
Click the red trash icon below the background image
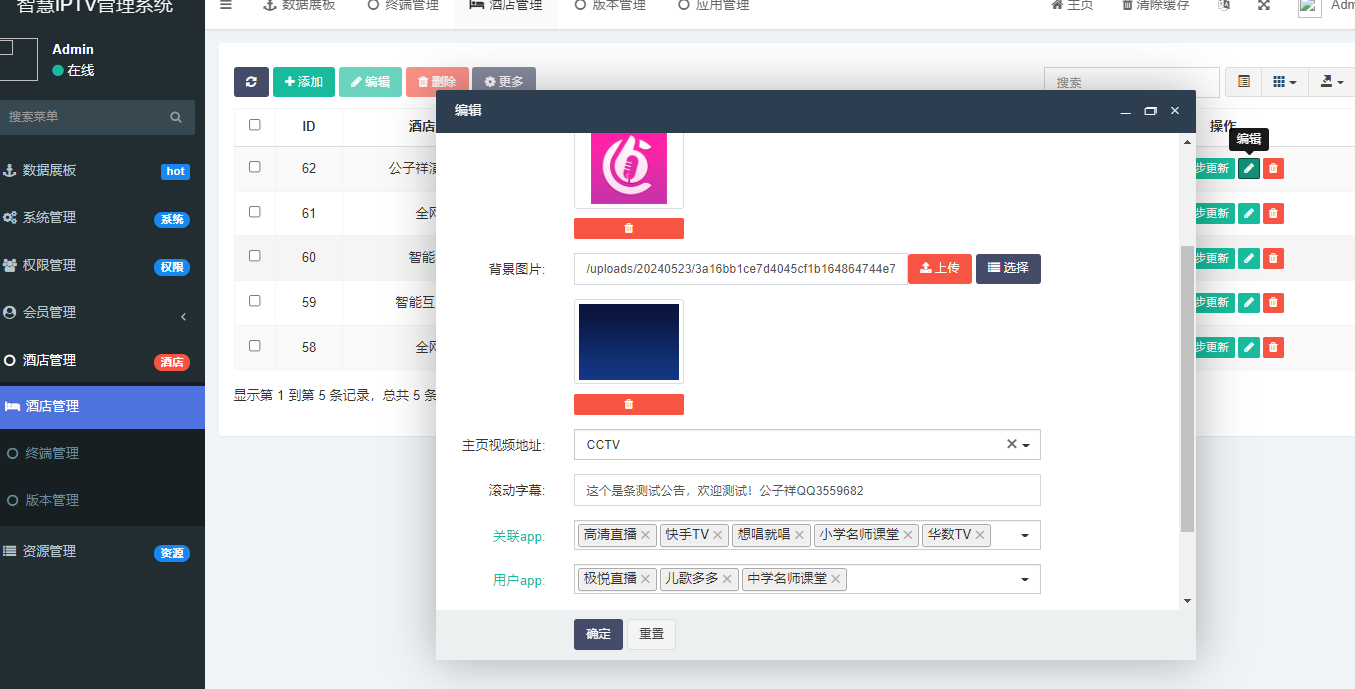[628, 404]
